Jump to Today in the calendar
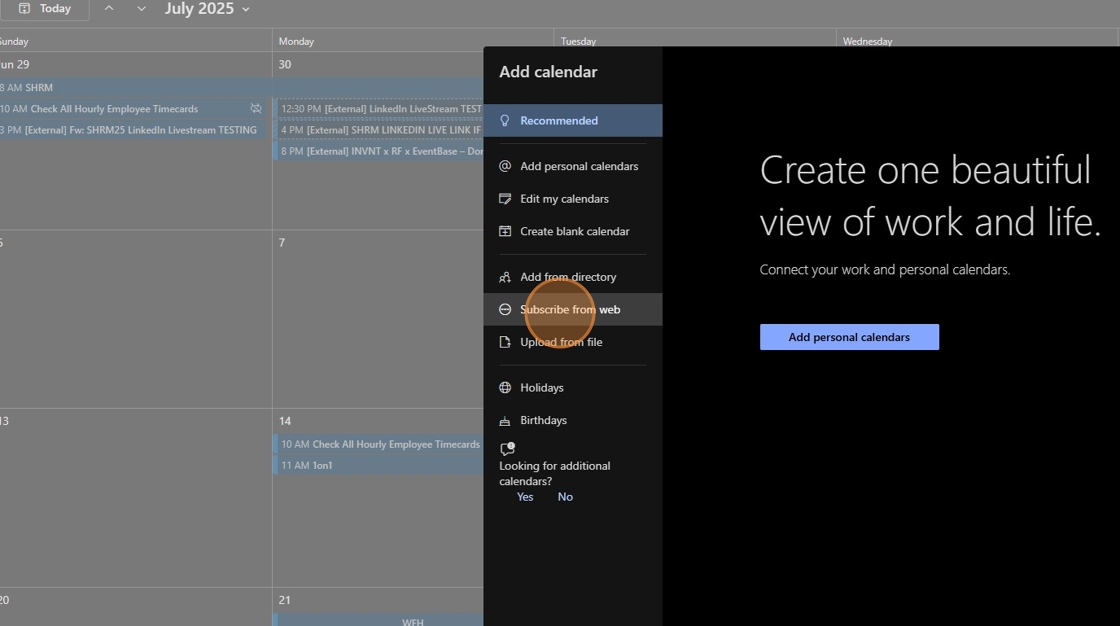The height and width of the screenshot is (626, 1120). [x=46, y=9]
